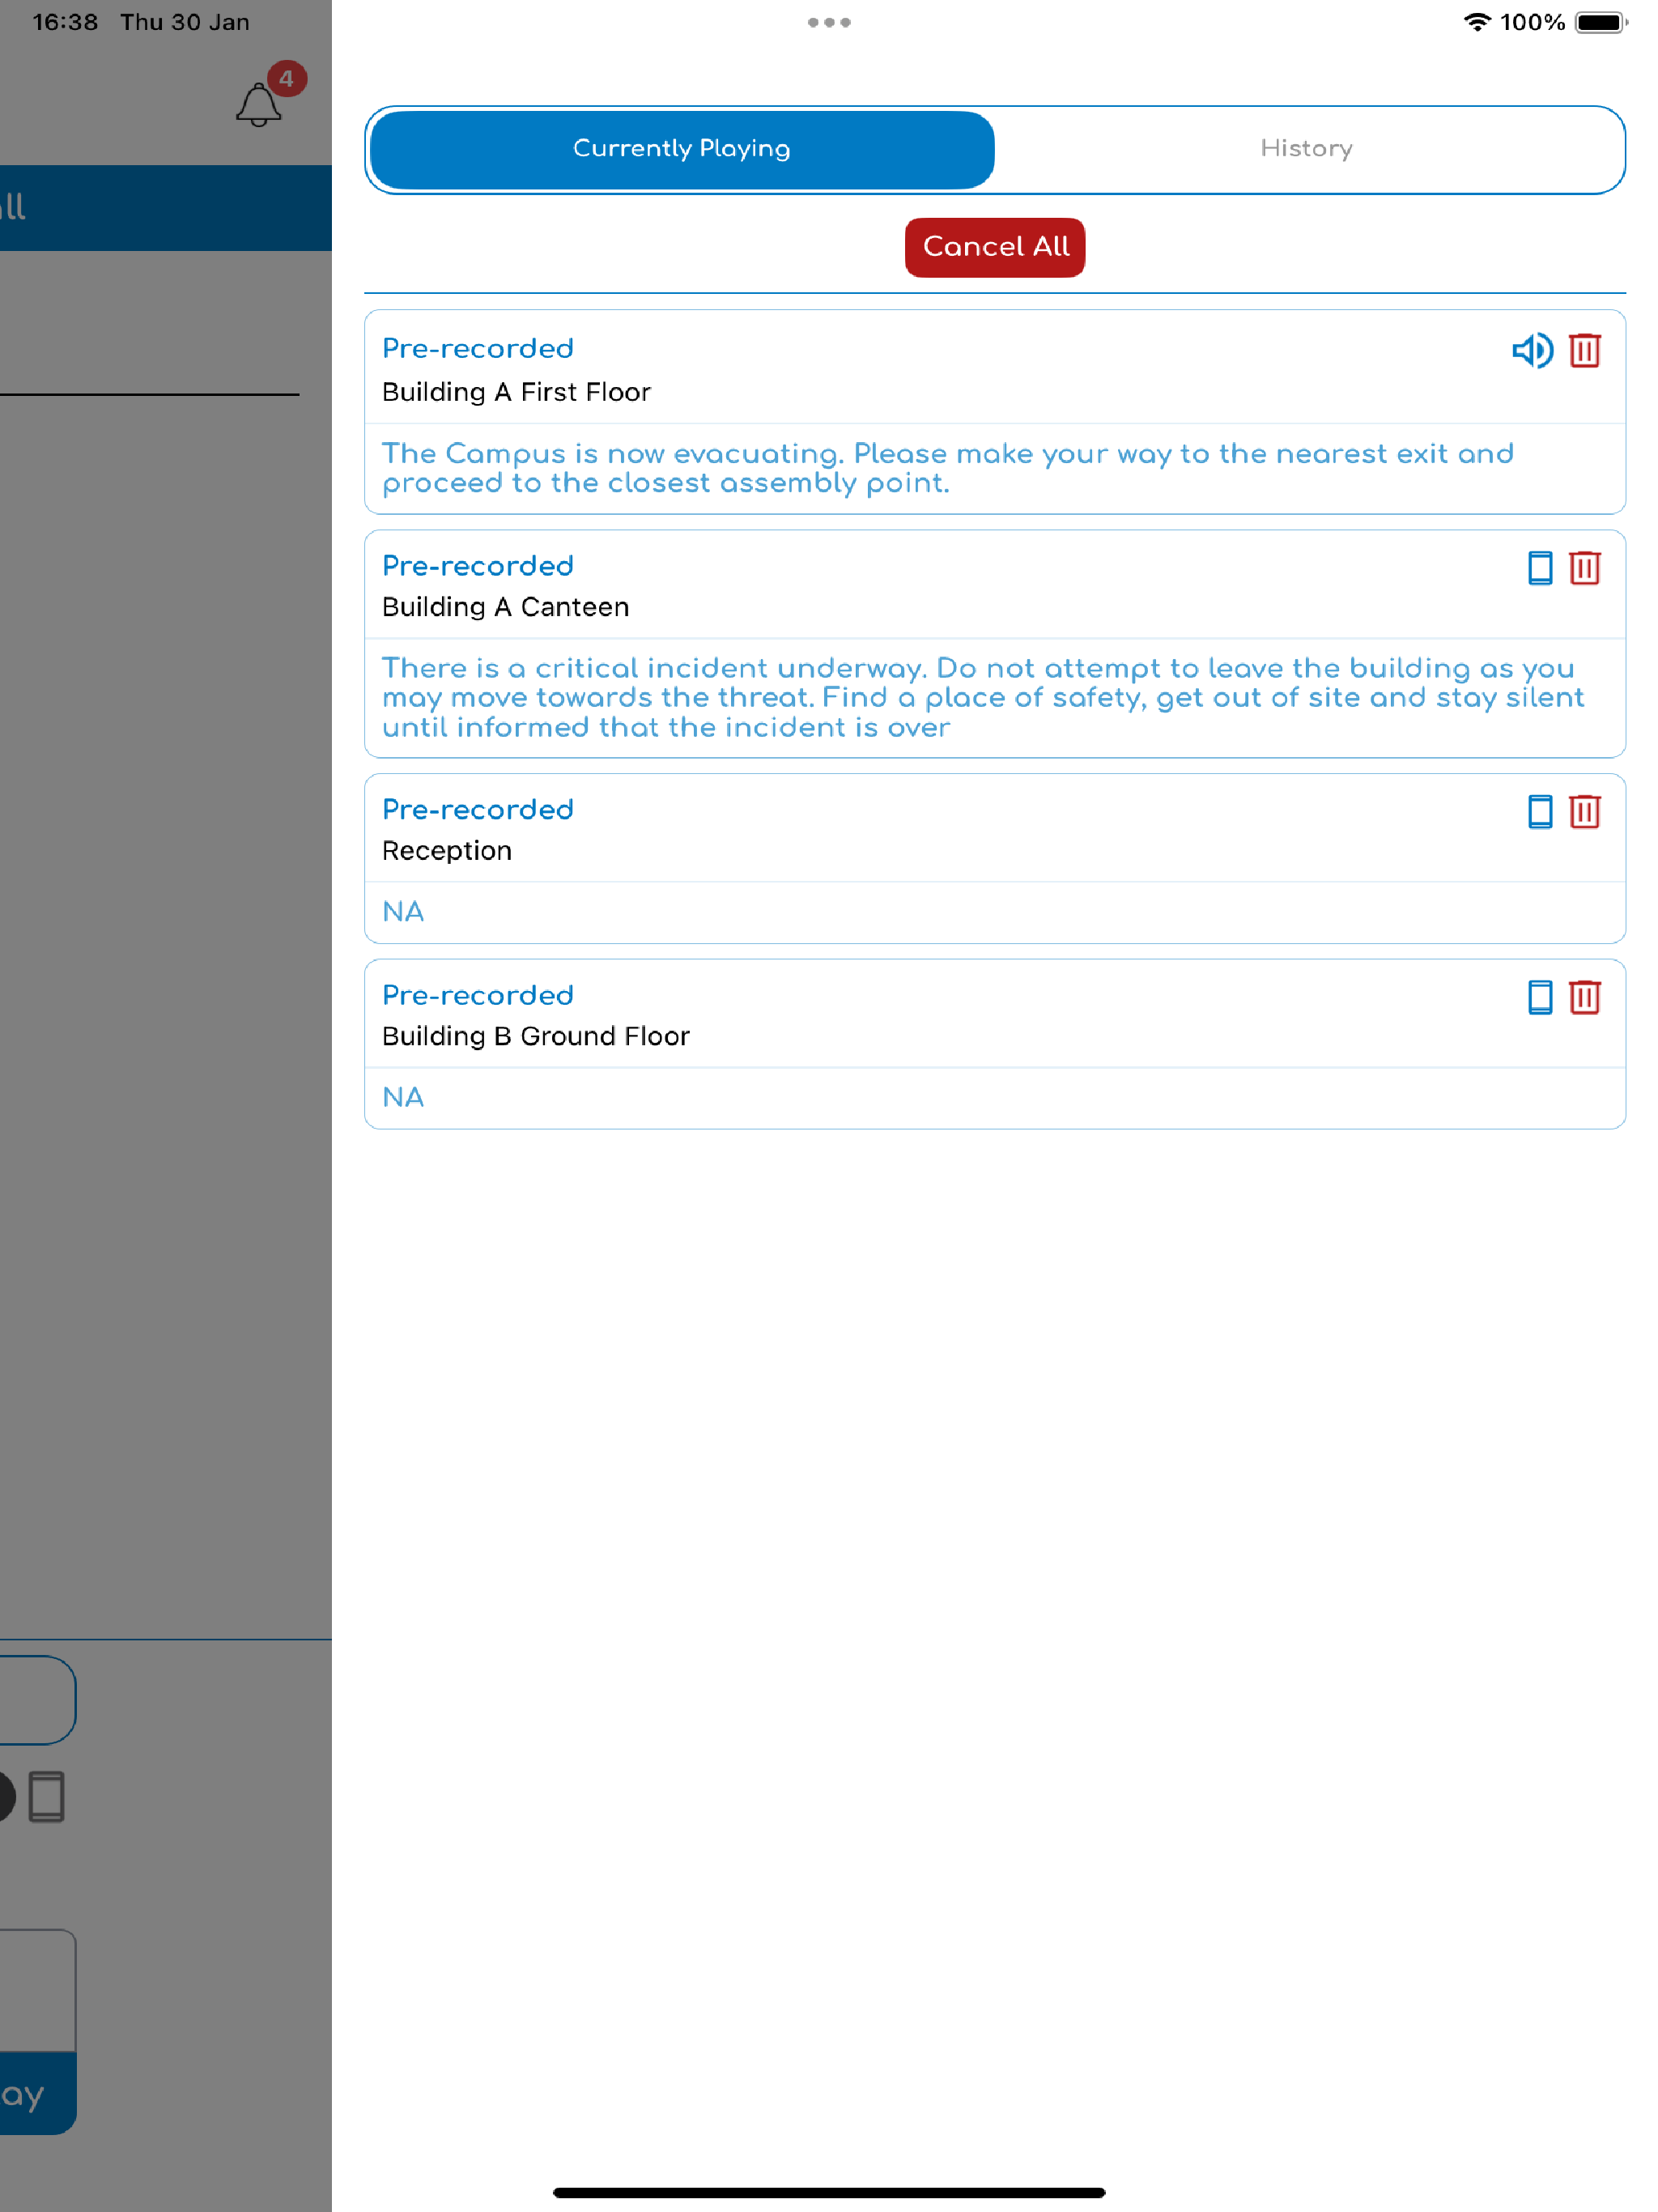The height and width of the screenshot is (2212, 1658).
Task: Delete the Building A First Floor announcement
Action: pyautogui.click(x=1585, y=351)
